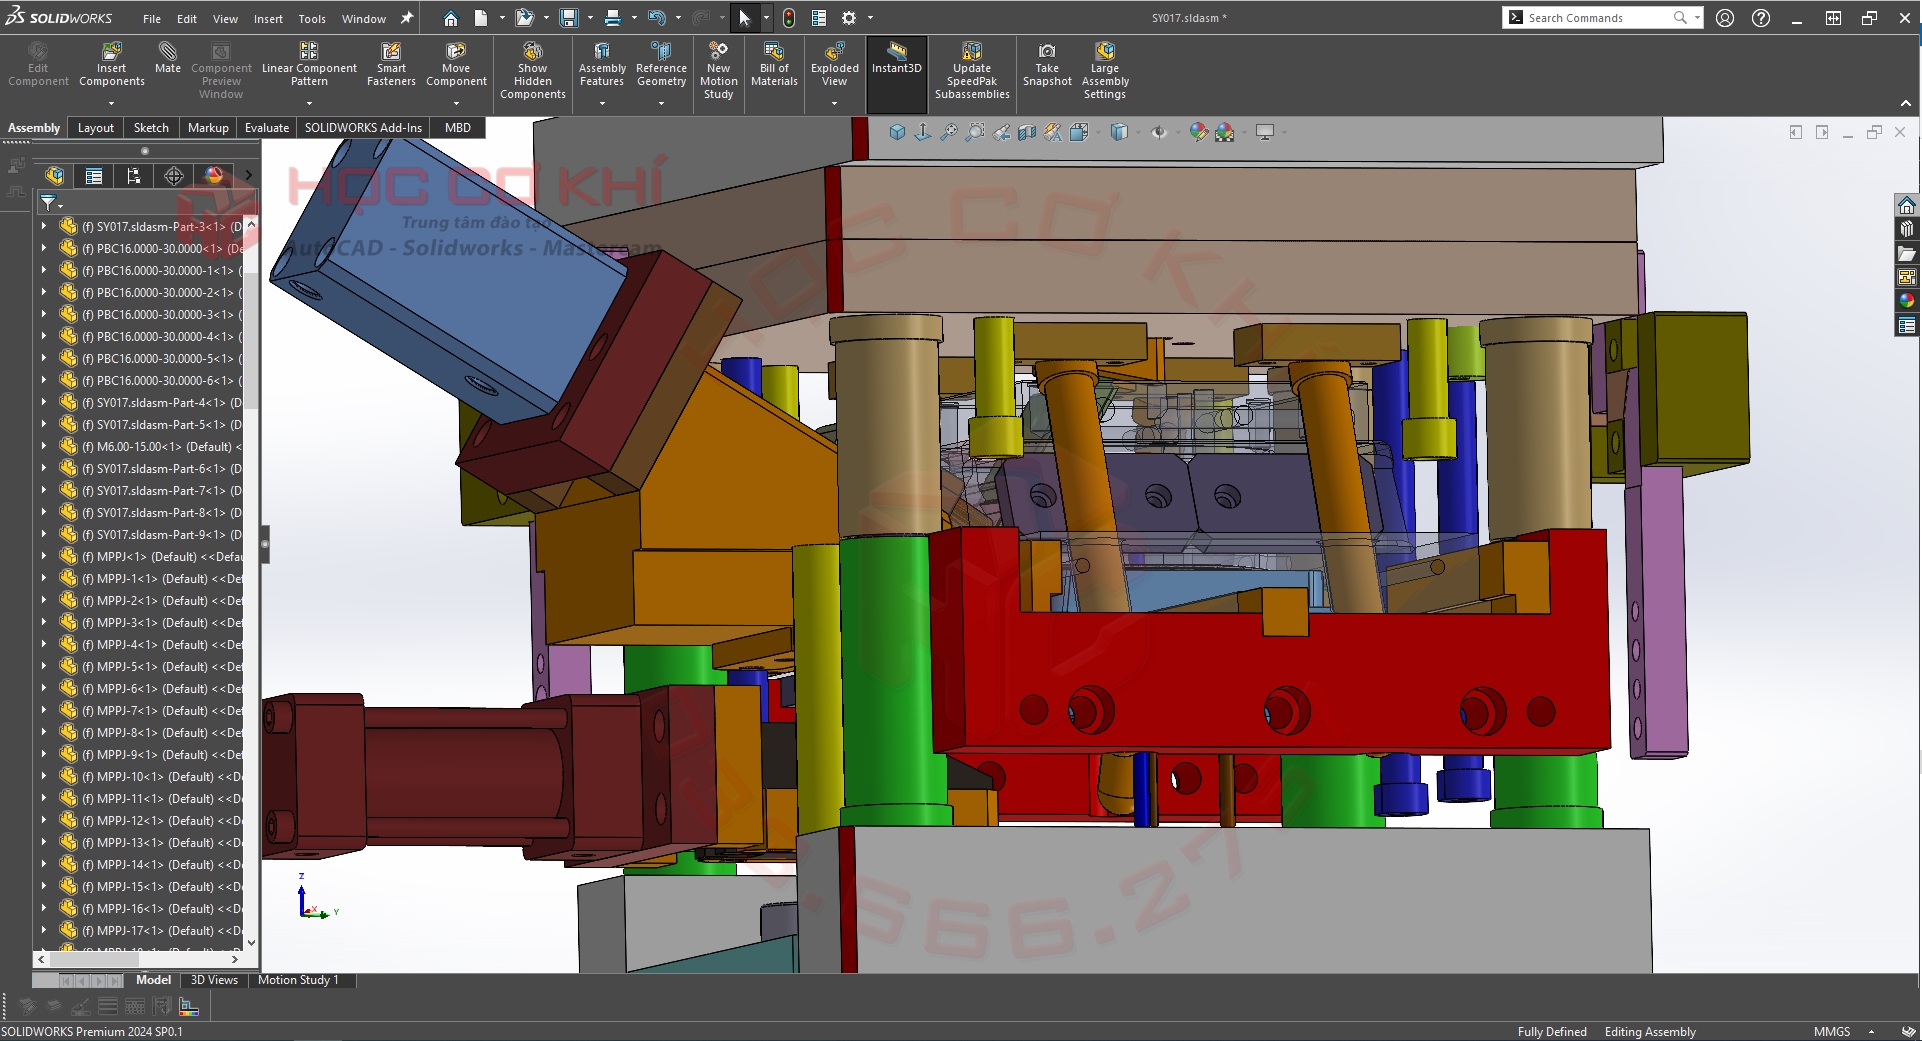Image resolution: width=1922 pixels, height=1041 pixels.
Task: Open the Assembly Features dropdown arrow
Action: (x=602, y=103)
